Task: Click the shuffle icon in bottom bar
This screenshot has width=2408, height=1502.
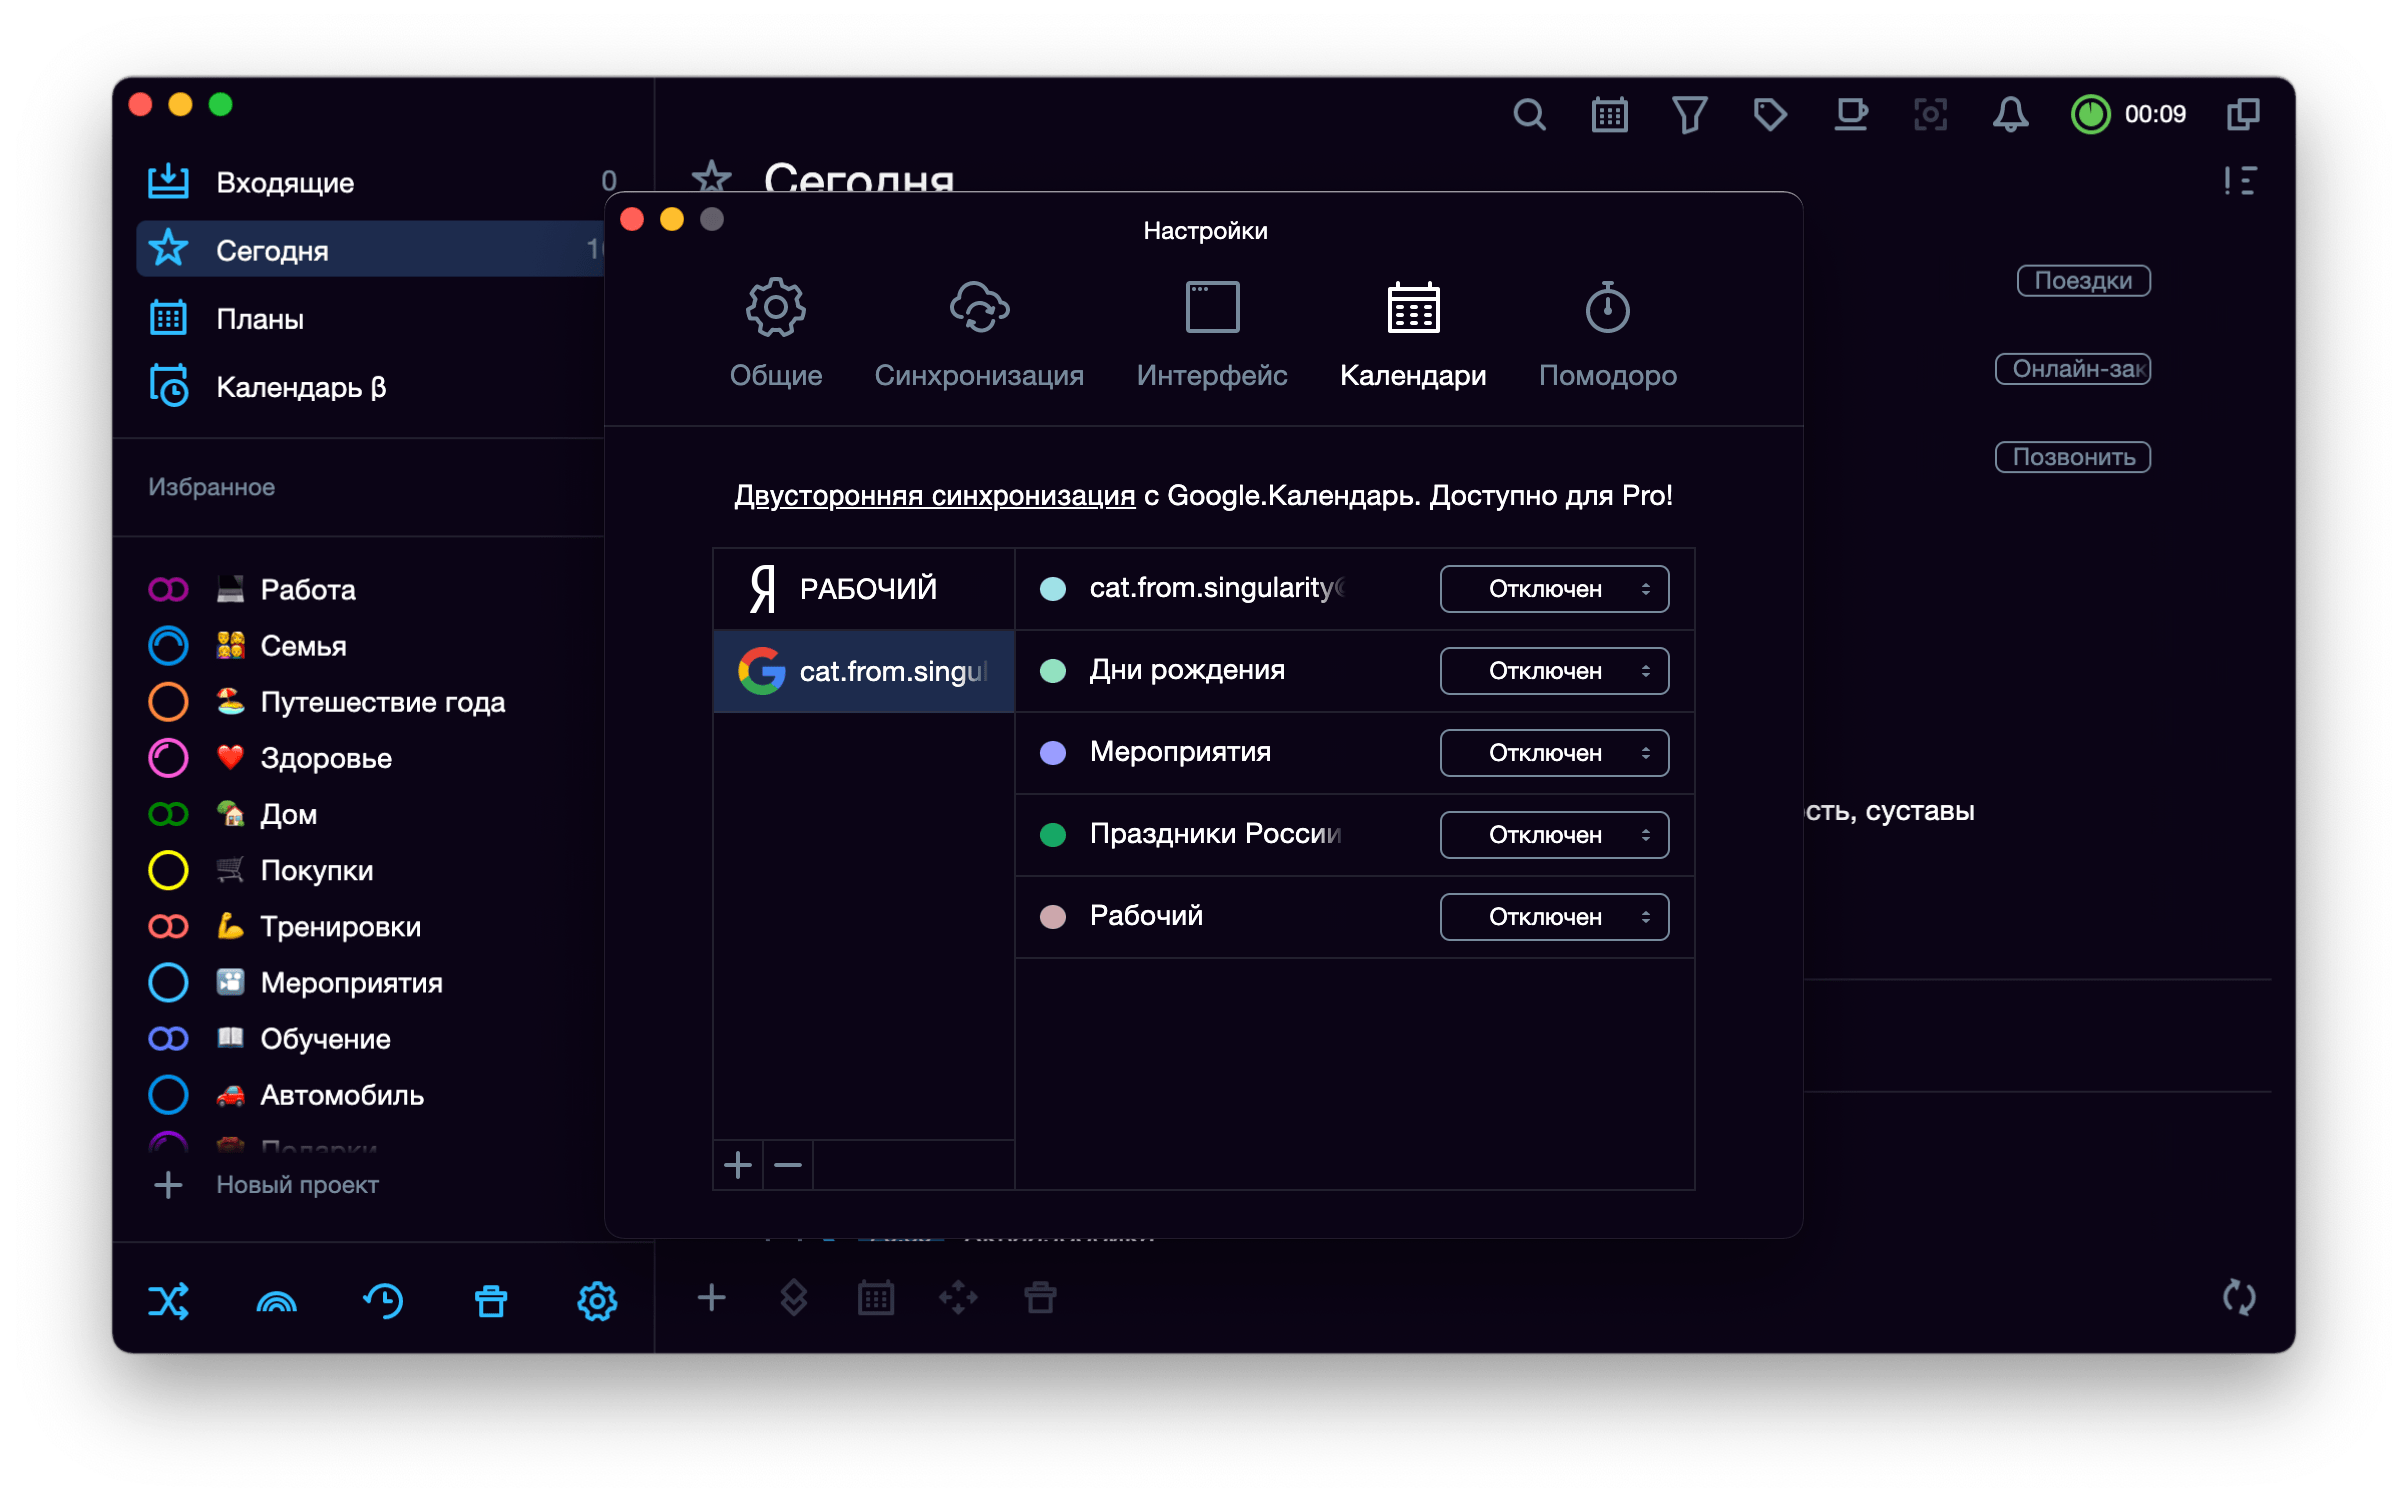Action: (168, 1301)
